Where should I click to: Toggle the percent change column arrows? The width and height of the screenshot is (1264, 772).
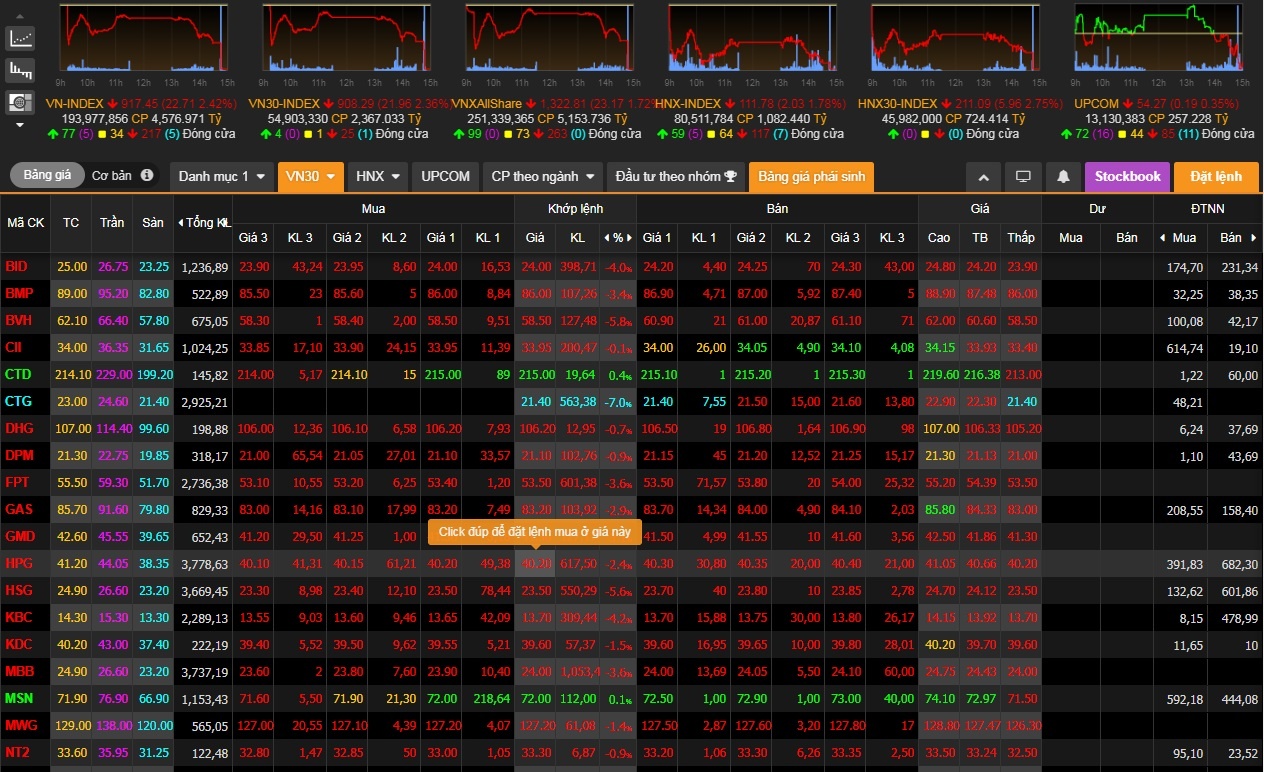619,238
